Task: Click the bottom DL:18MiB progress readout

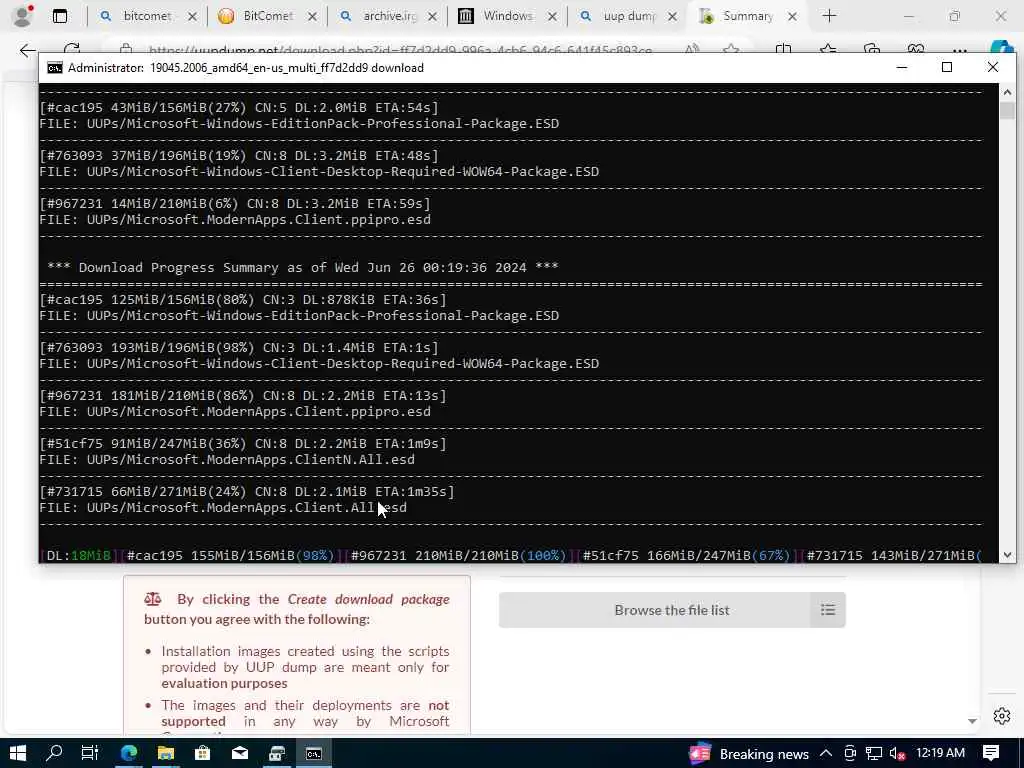Action: 78,556
